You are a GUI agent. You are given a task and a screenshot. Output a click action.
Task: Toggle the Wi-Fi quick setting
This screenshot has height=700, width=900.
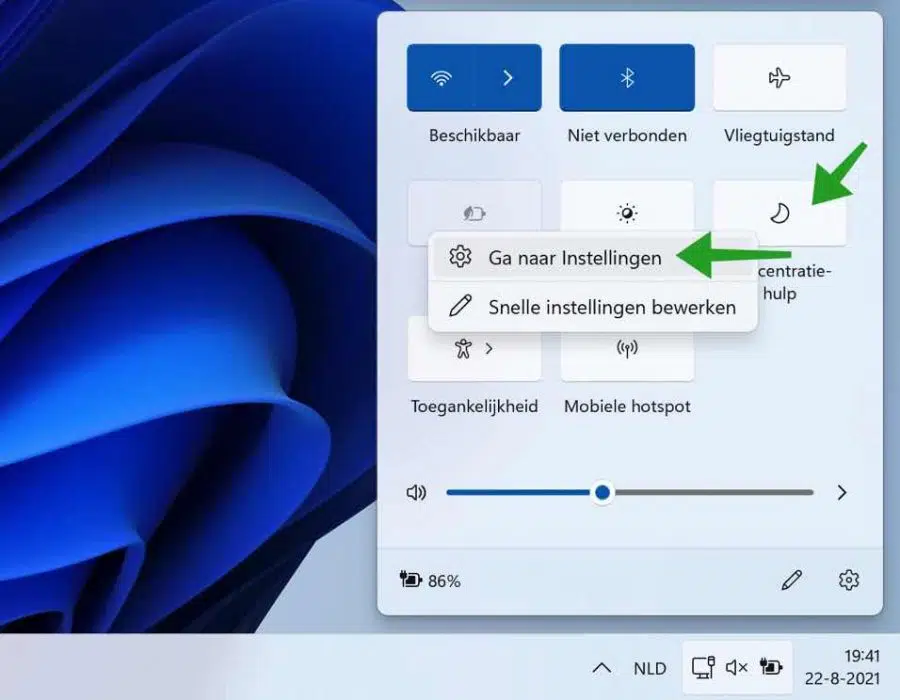pos(441,77)
